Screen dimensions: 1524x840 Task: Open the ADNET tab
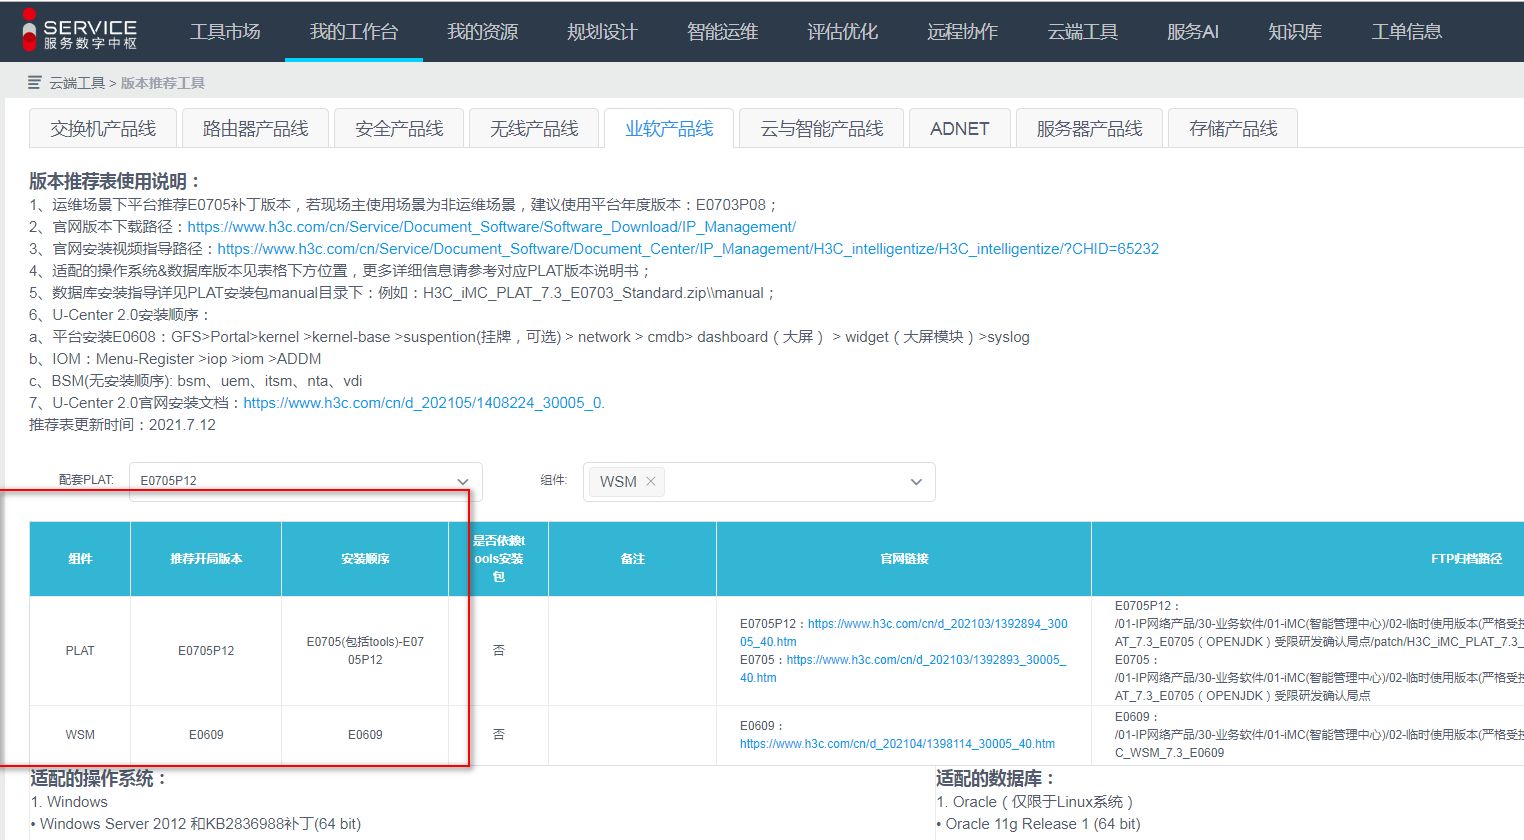pos(959,129)
